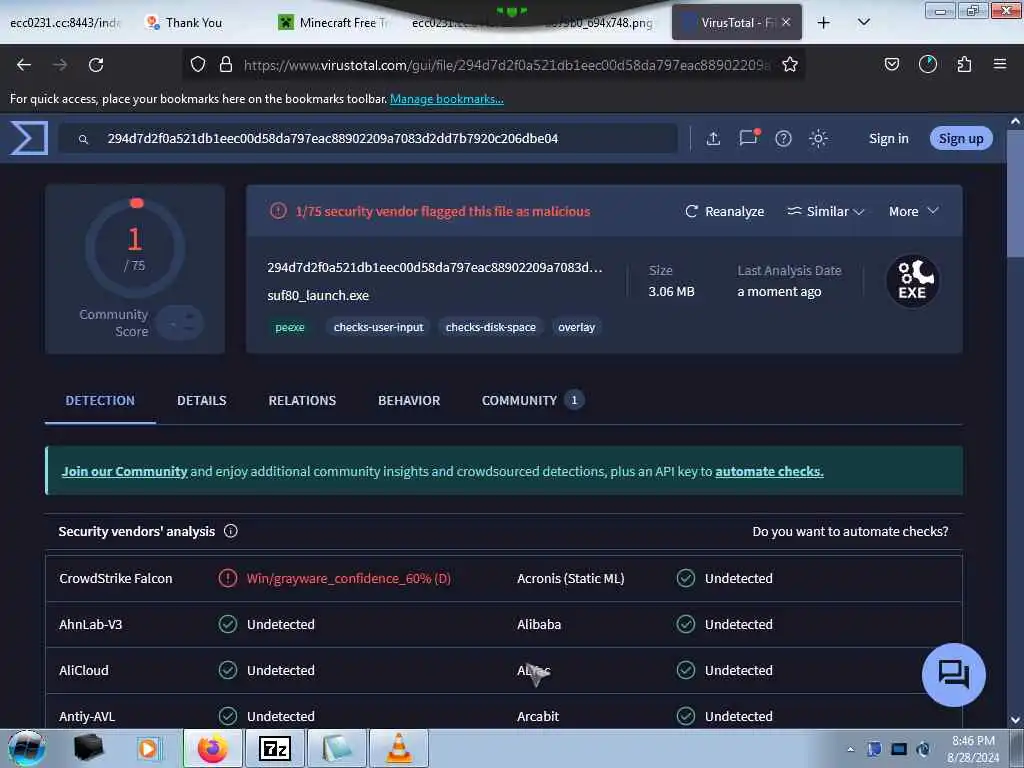Viewport: 1024px width, 768px height.
Task: Click the EXE file type icon
Action: click(913, 281)
